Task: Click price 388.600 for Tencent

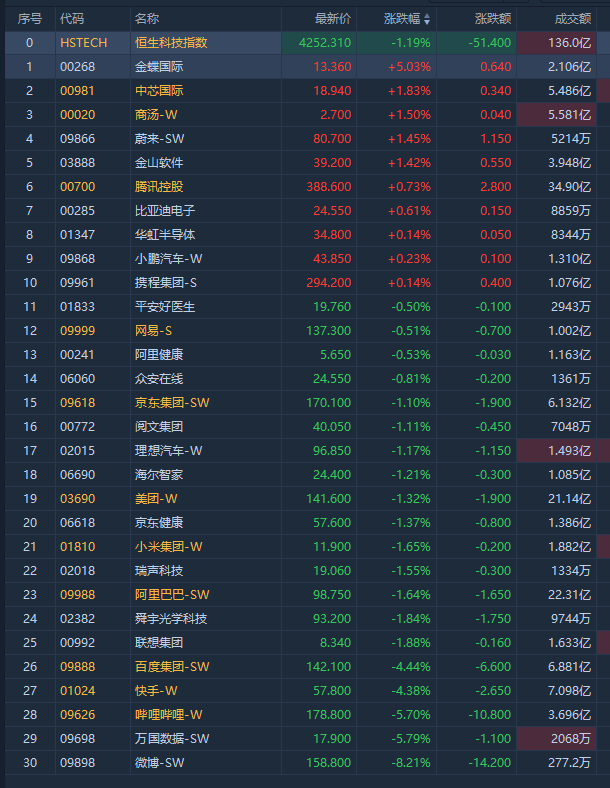Action: [329, 187]
